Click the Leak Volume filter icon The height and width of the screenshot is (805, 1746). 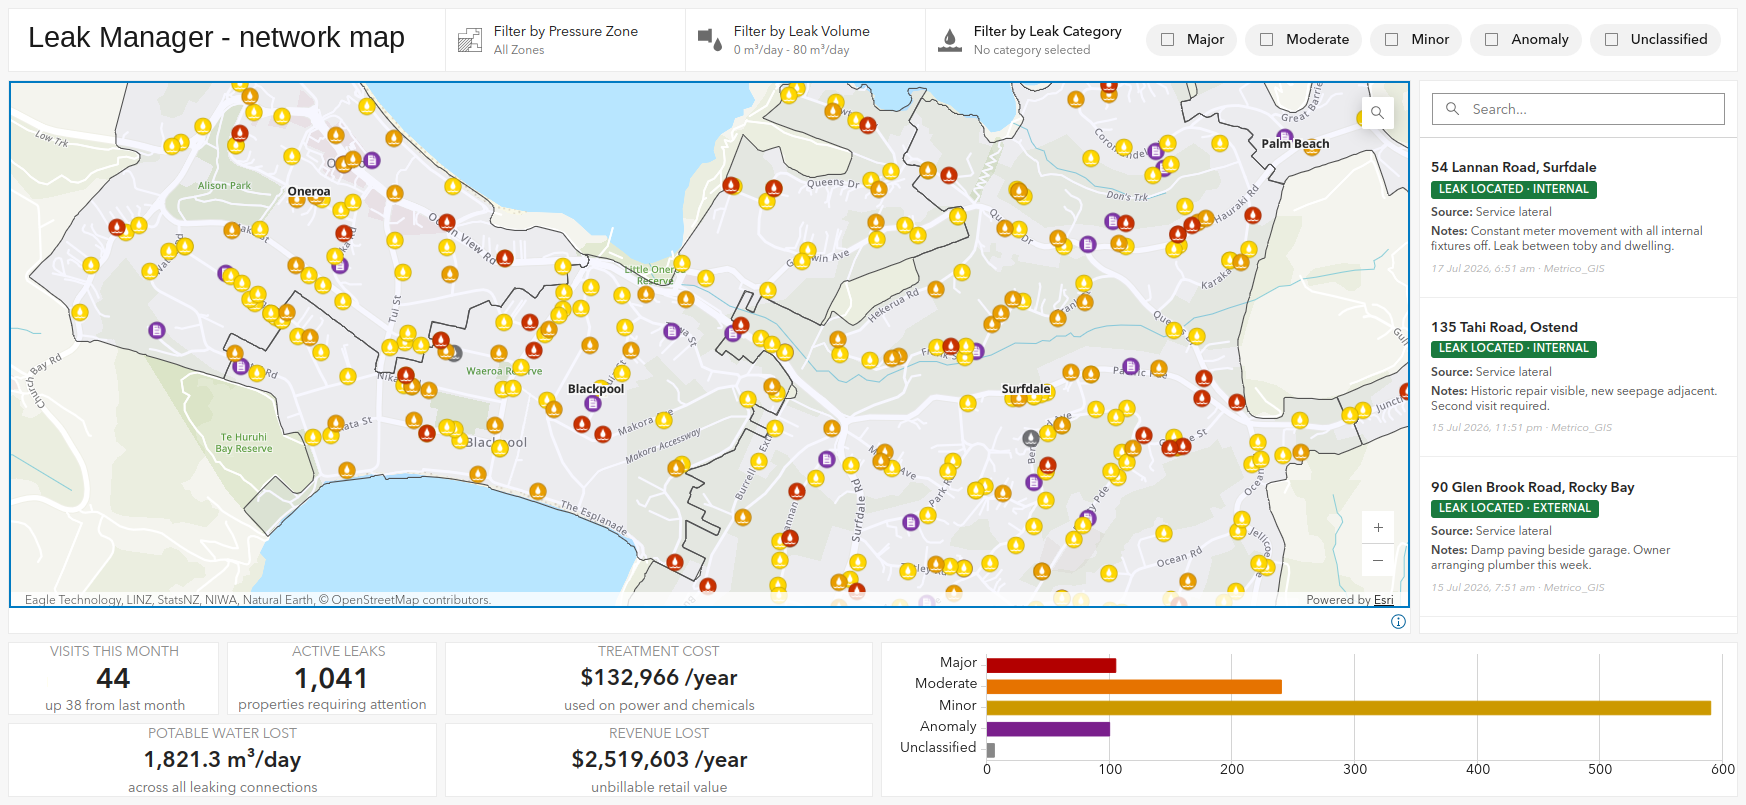click(x=710, y=40)
